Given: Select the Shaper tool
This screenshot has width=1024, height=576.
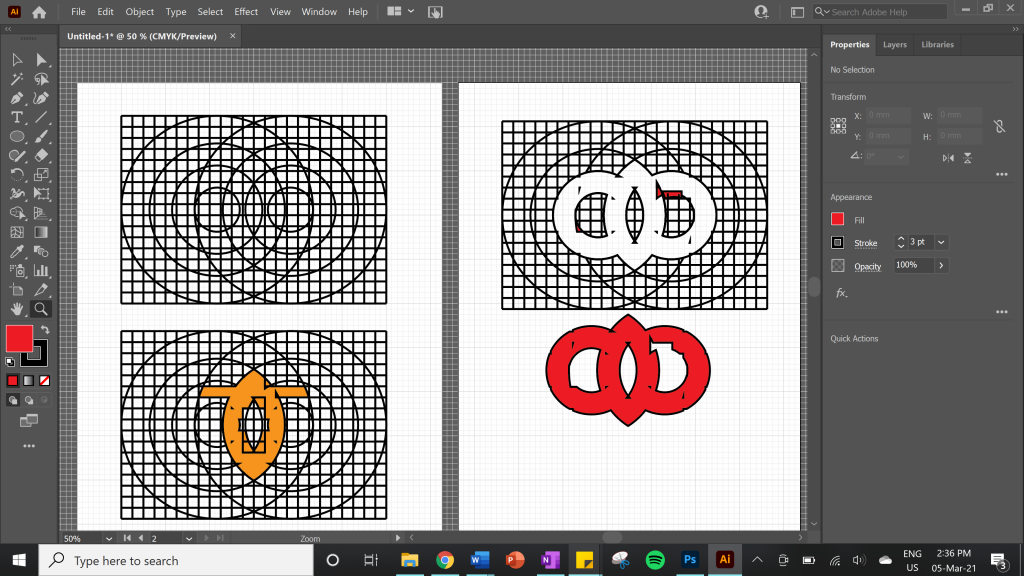Looking at the screenshot, I should point(17,155).
